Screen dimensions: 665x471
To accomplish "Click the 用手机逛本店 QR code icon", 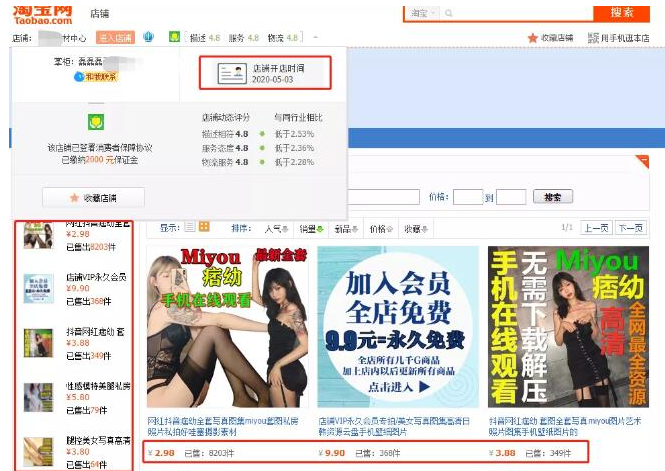I will point(593,38).
